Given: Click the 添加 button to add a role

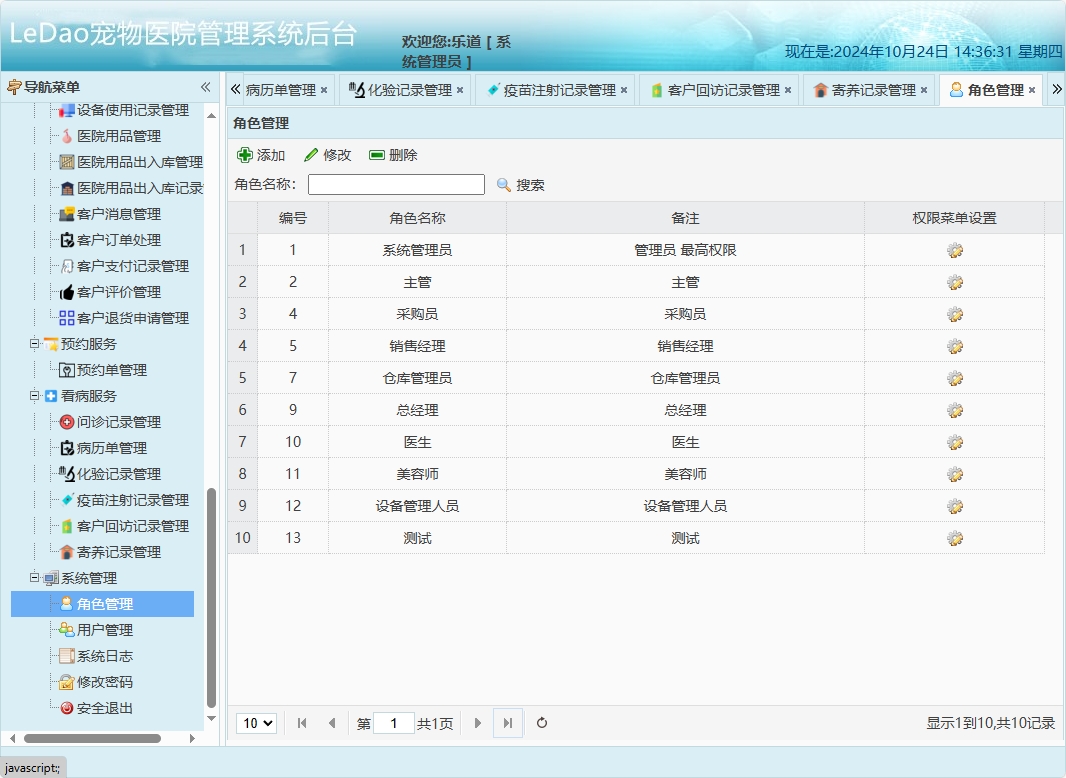Looking at the screenshot, I should click(x=260, y=155).
